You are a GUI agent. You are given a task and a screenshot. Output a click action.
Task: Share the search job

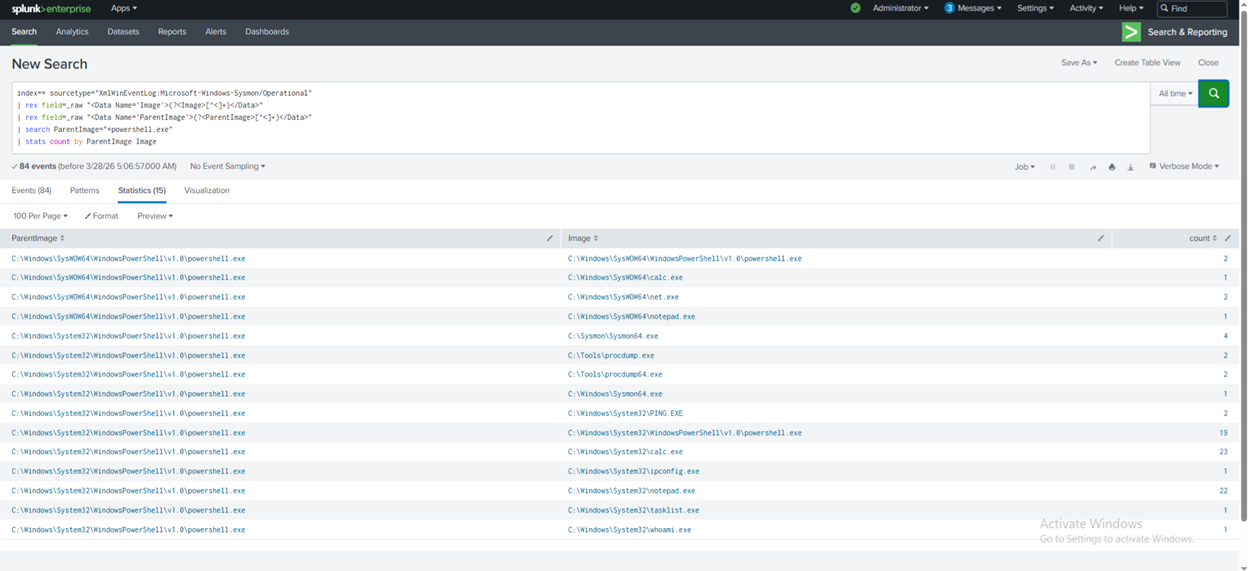1092,167
